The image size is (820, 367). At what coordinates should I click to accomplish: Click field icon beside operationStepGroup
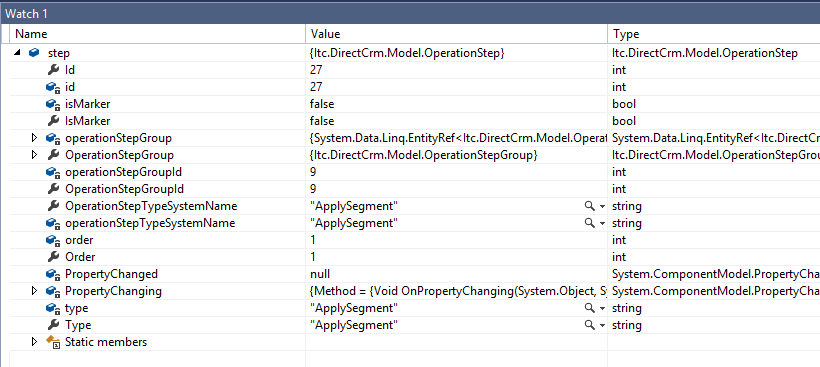(x=53, y=139)
